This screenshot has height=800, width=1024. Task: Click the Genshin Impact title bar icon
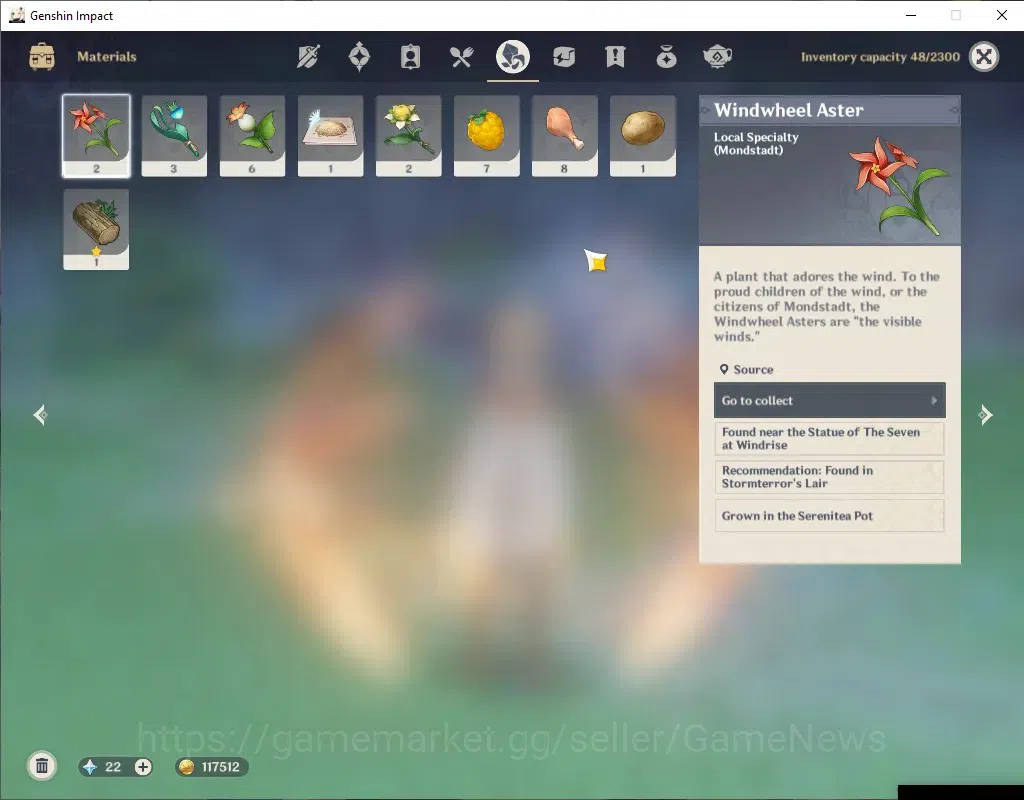pos(17,15)
